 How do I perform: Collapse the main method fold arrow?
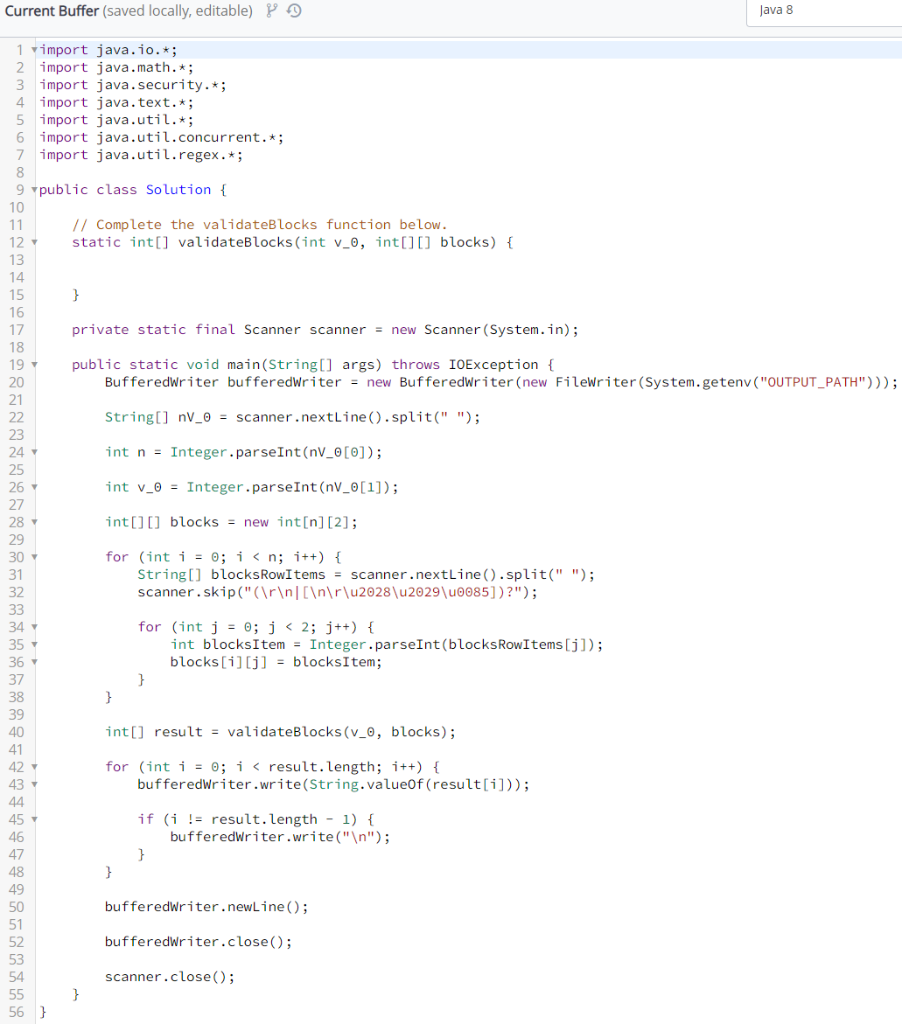click(x=33, y=364)
